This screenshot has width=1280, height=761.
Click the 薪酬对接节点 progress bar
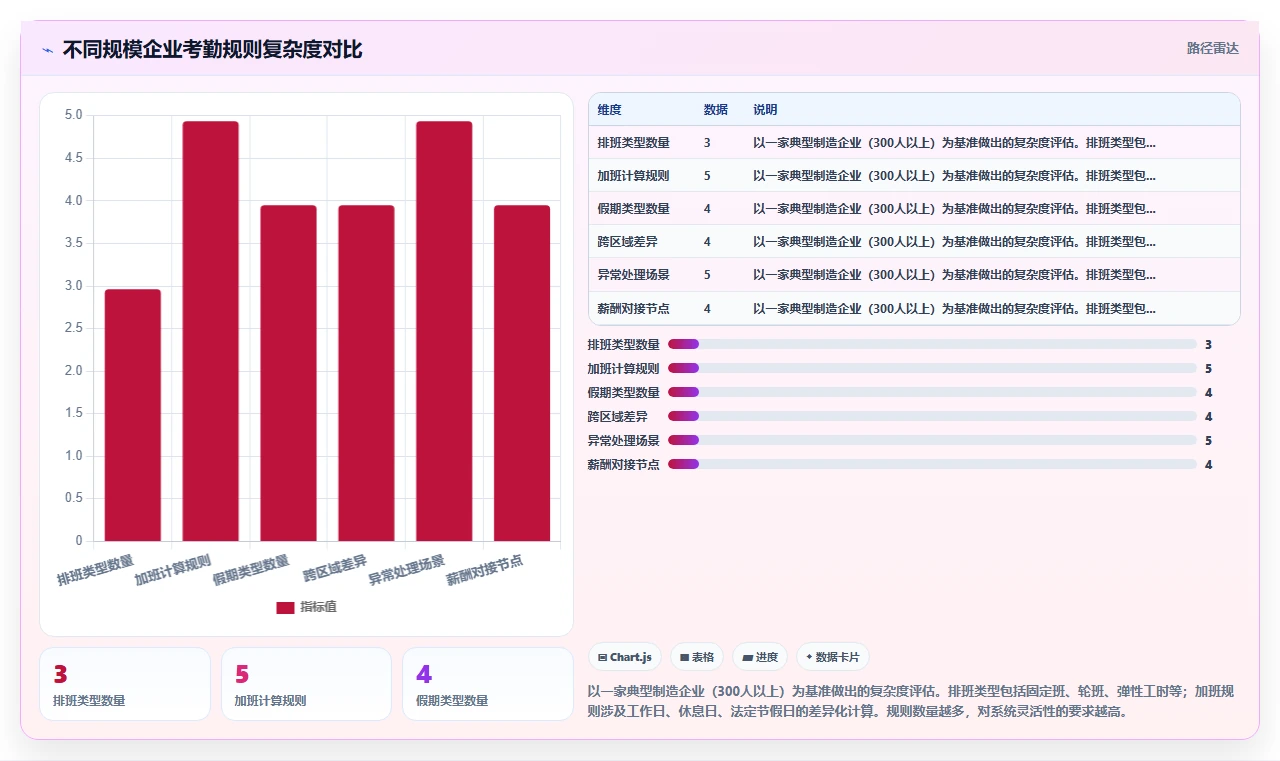click(932, 464)
